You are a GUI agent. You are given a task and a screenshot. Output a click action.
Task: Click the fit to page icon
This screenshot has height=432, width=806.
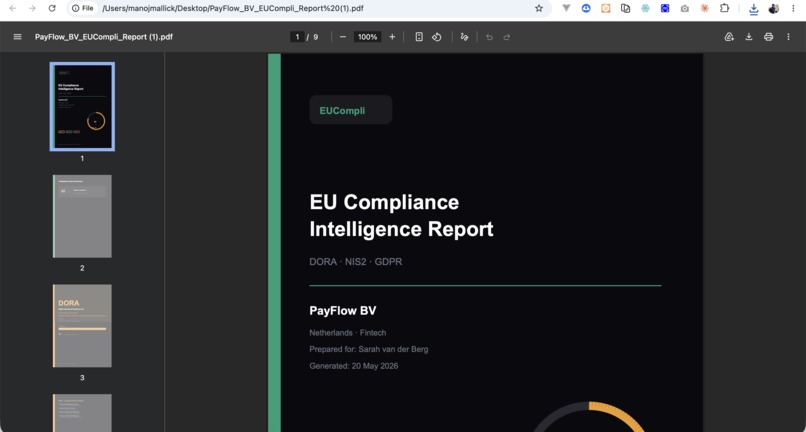pyautogui.click(x=419, y=37)
